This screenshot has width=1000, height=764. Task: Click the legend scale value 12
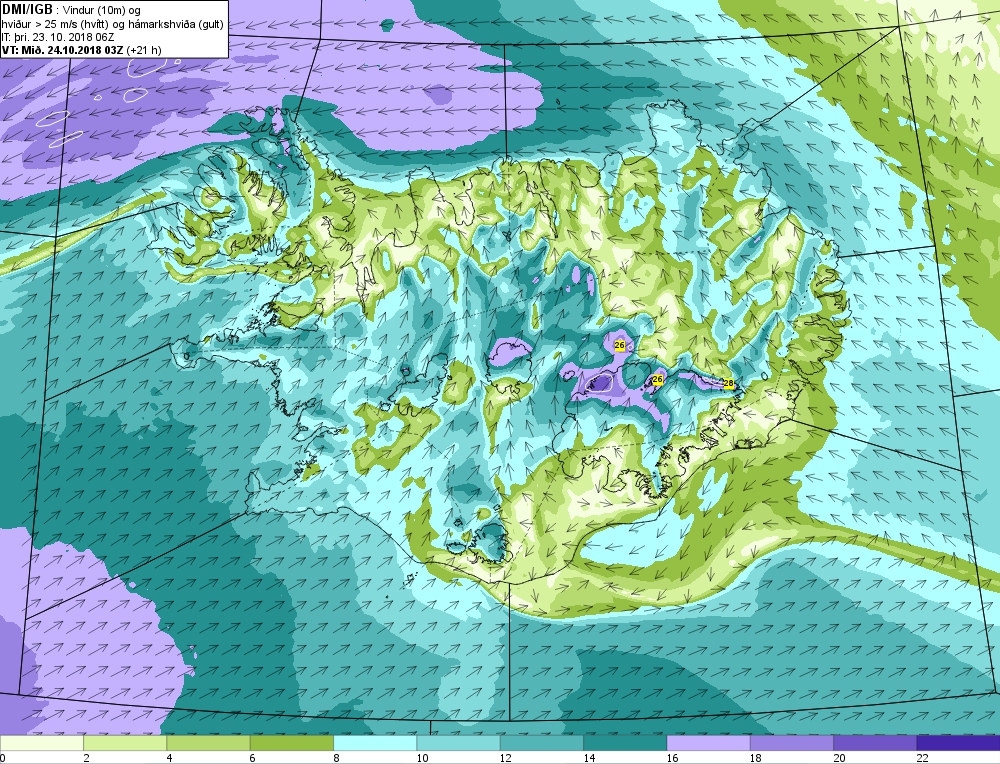click(x=505, y=758)
